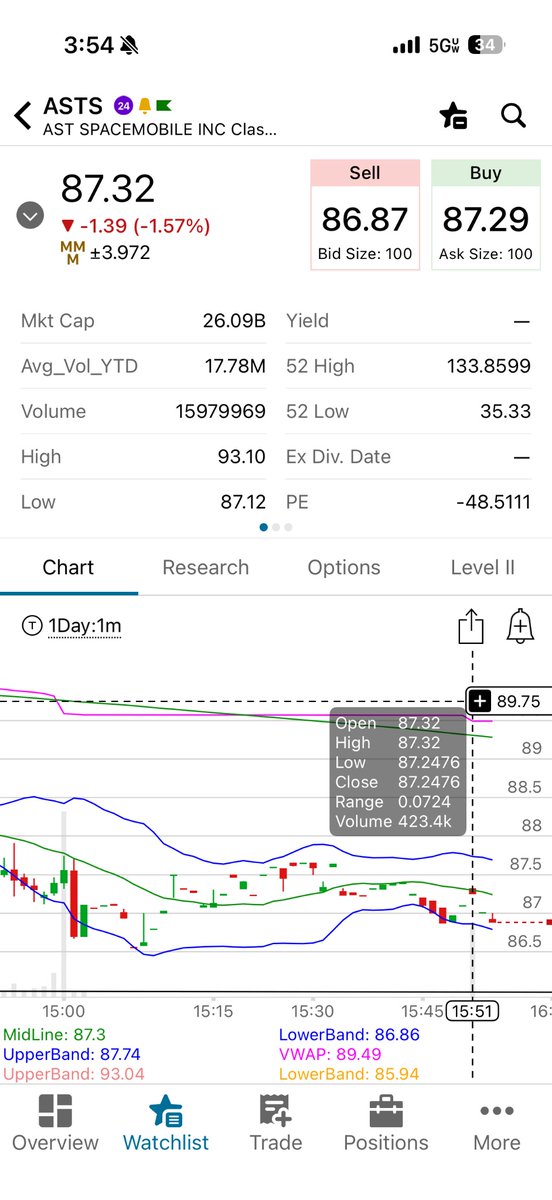This screenshot has height=1200, width=552.
Task: Switch to the Options tab
Action: pos(344,567)
